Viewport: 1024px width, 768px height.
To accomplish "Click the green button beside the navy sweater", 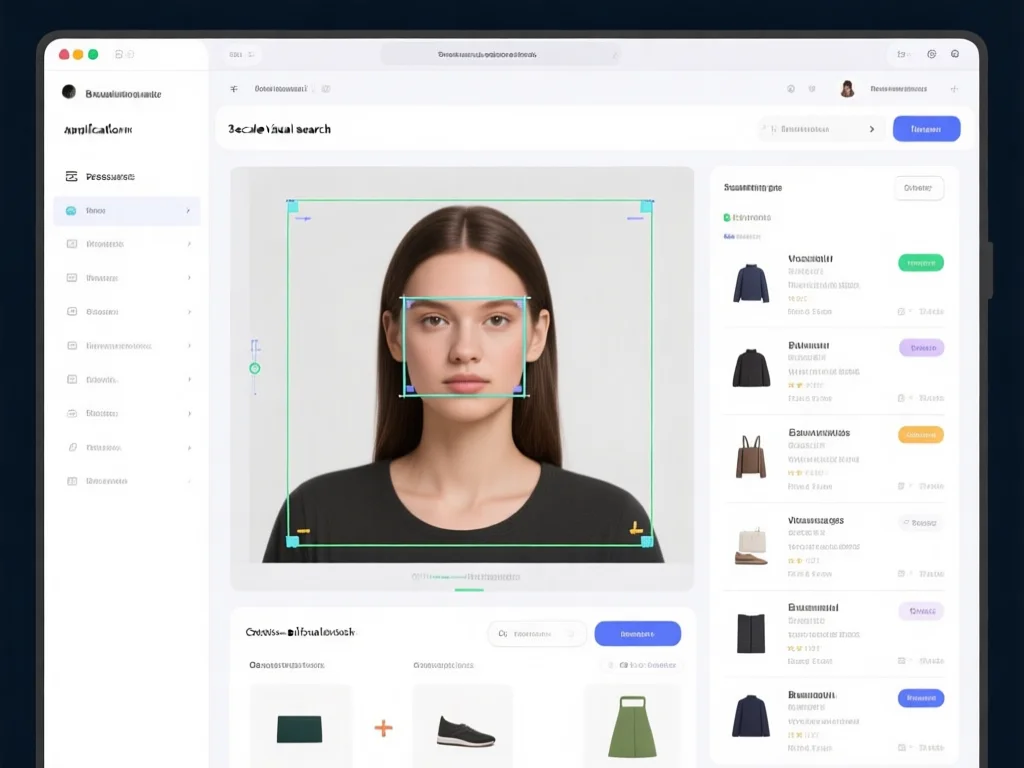I will point(921,263).
